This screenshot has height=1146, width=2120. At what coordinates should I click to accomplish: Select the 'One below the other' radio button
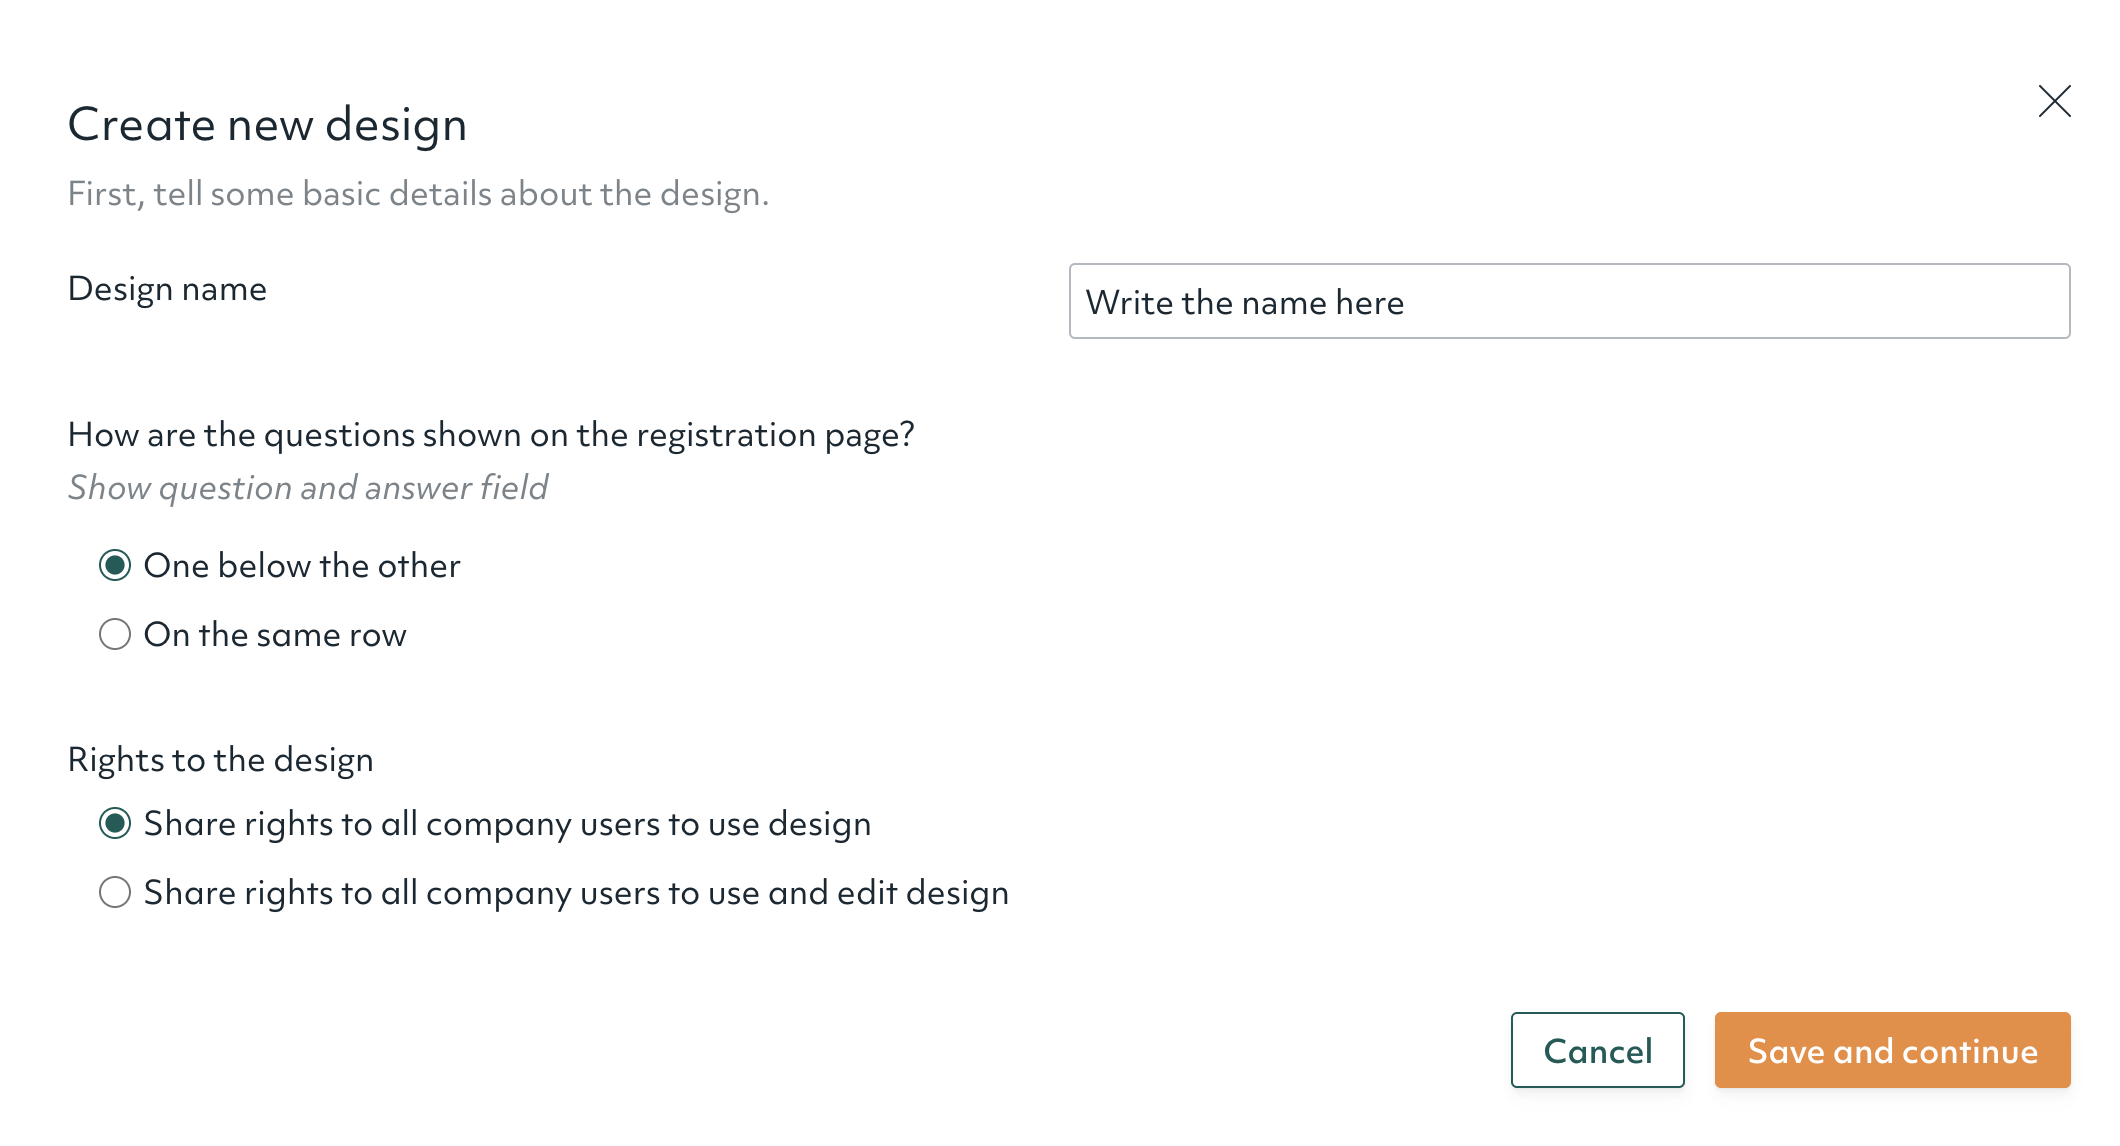click(115, 566)
